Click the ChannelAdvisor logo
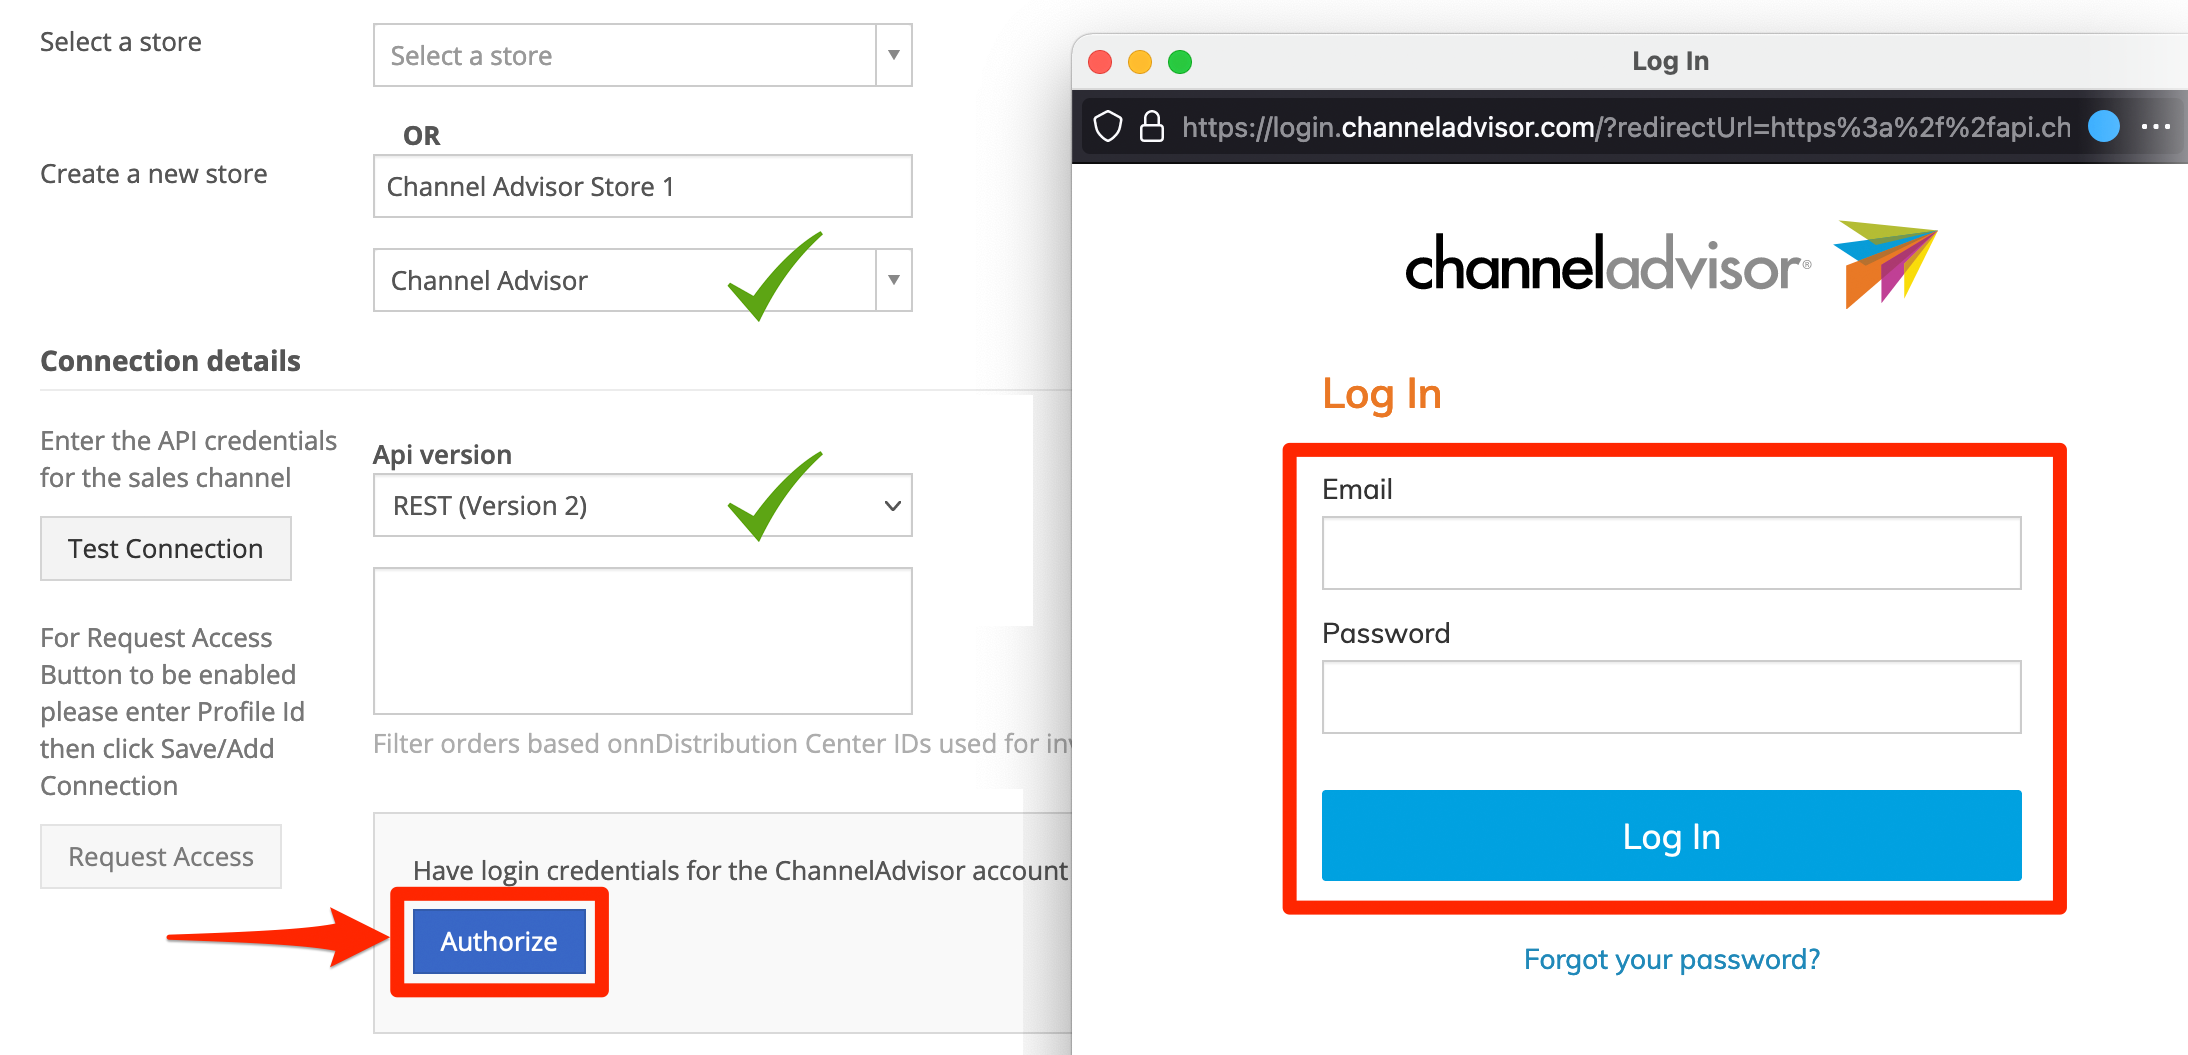Viewport: 2188px width, 1055px height. point(1671,265)
